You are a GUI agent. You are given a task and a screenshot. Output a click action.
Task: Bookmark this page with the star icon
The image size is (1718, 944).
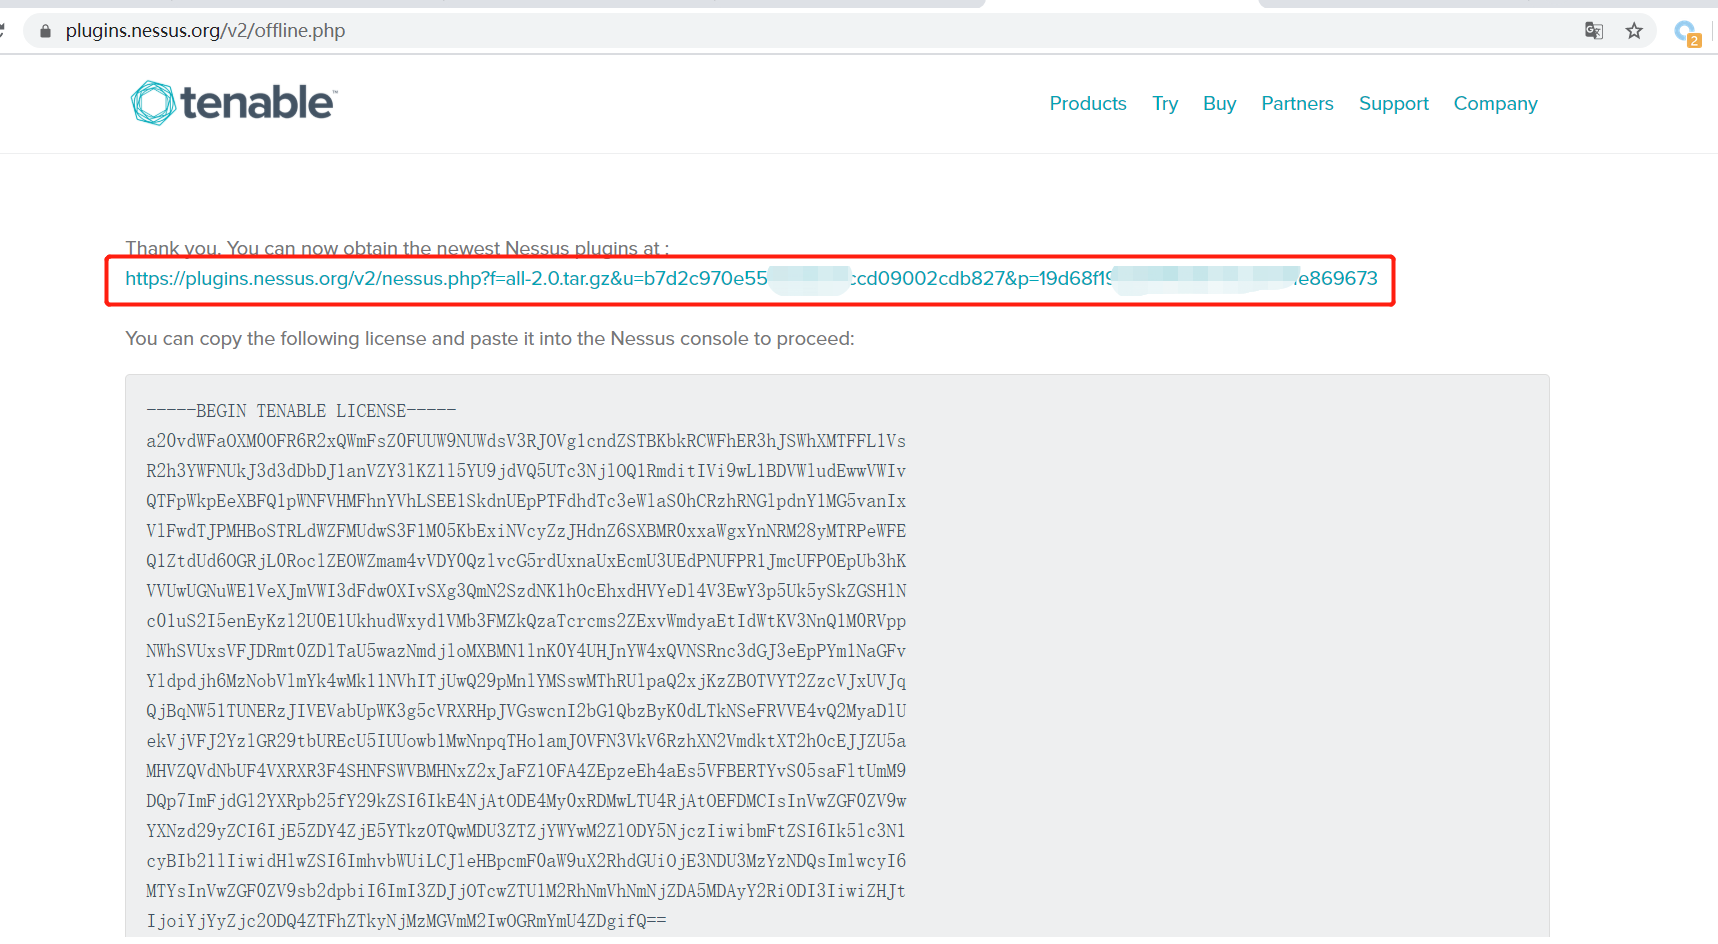coord(1634,31)
